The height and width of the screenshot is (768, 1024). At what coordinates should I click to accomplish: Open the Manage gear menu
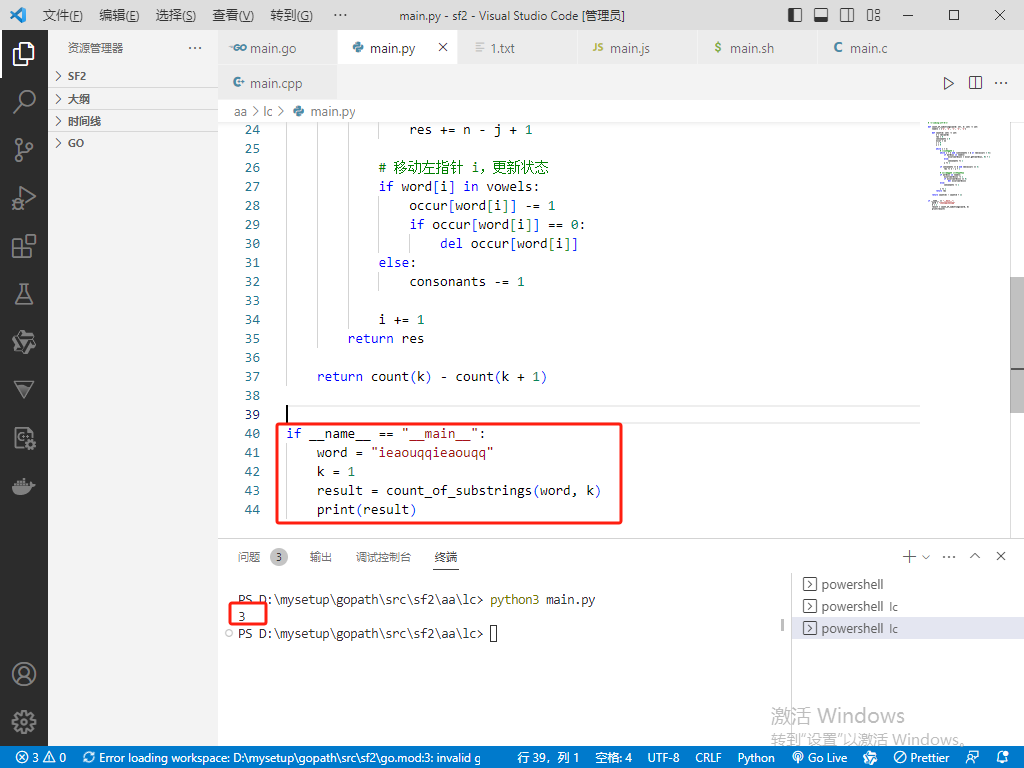pyautogui.click(x=24, y=722)
